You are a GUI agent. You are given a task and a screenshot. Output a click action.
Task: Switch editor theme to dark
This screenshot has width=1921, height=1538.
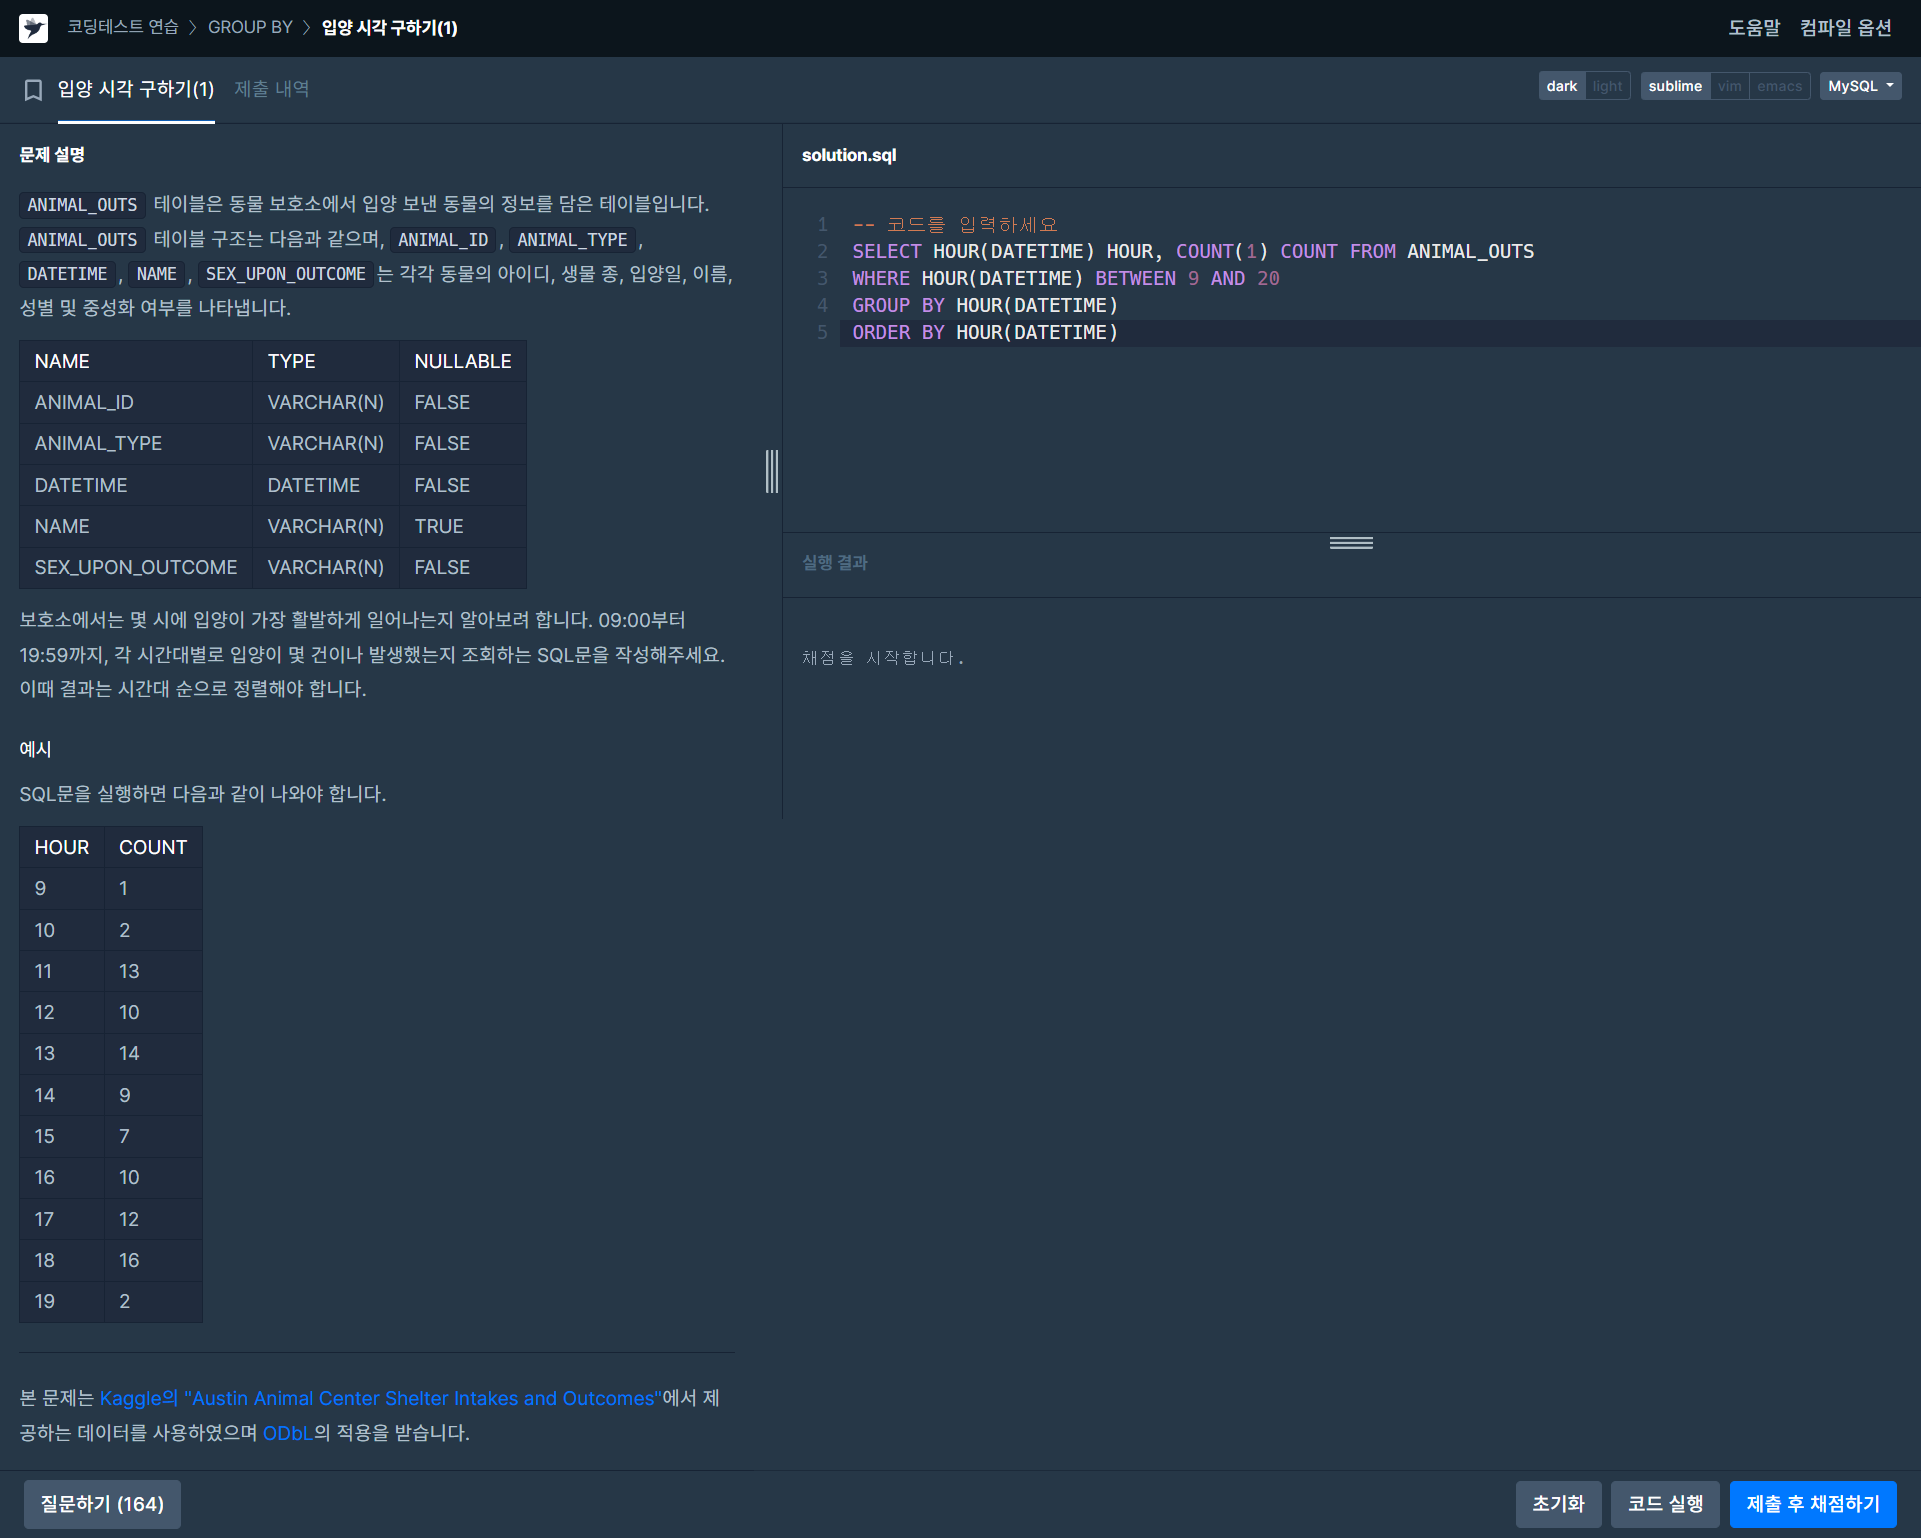tap(1561, 86)
